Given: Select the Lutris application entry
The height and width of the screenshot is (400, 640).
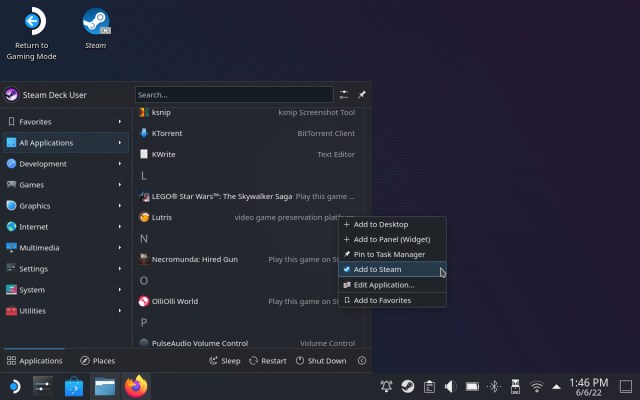Looking at the screenshot, I should pos(247,217).
